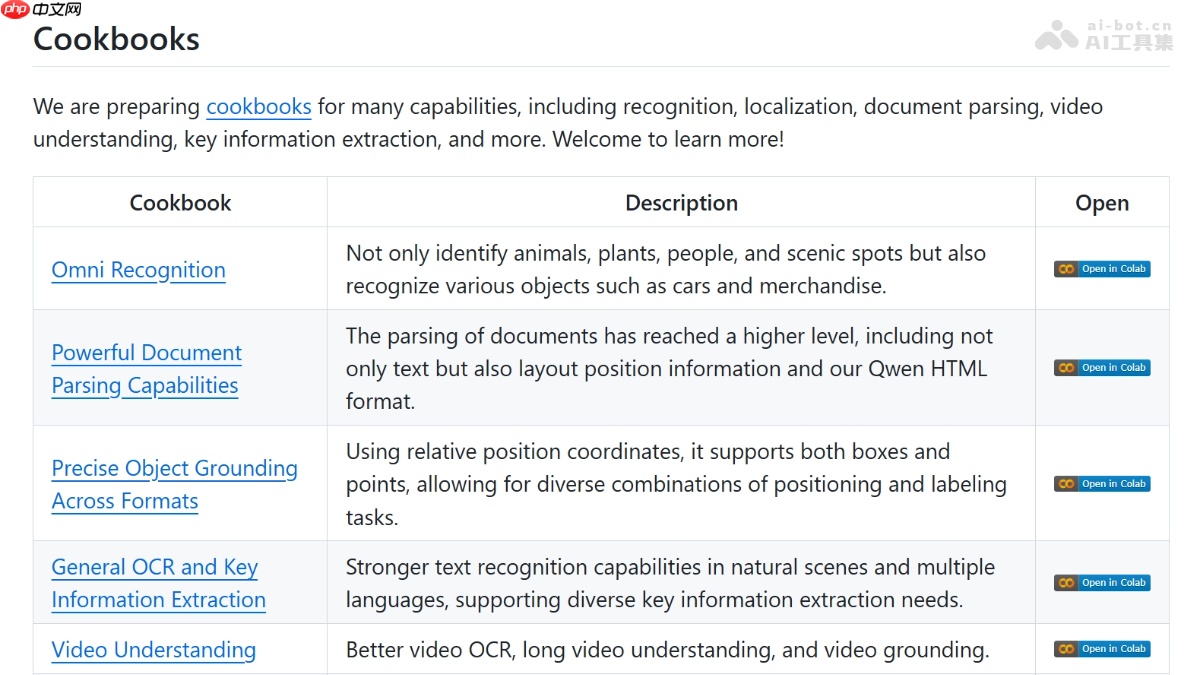
Task: Click the 'Open' column header
Action: coord(1102,203)
